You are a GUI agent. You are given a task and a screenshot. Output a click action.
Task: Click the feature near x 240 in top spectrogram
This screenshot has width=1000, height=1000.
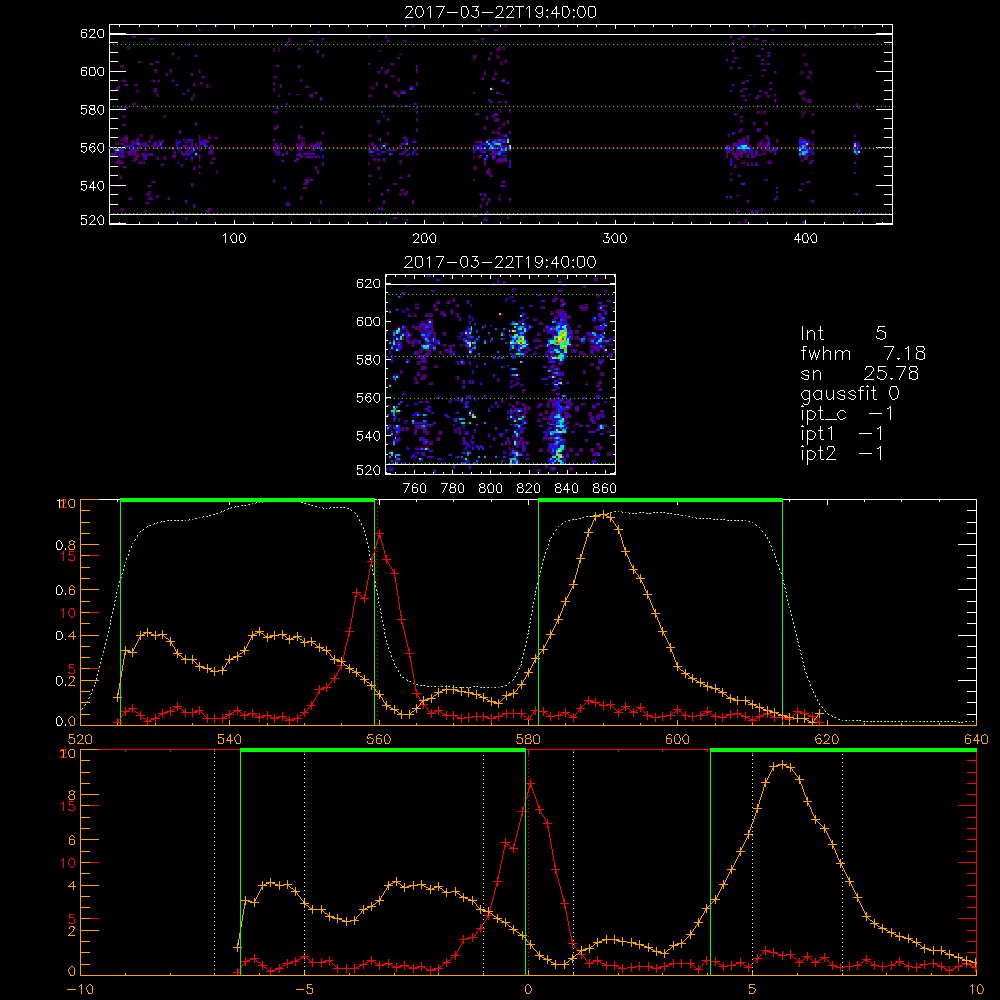click(x=494, y=148)
